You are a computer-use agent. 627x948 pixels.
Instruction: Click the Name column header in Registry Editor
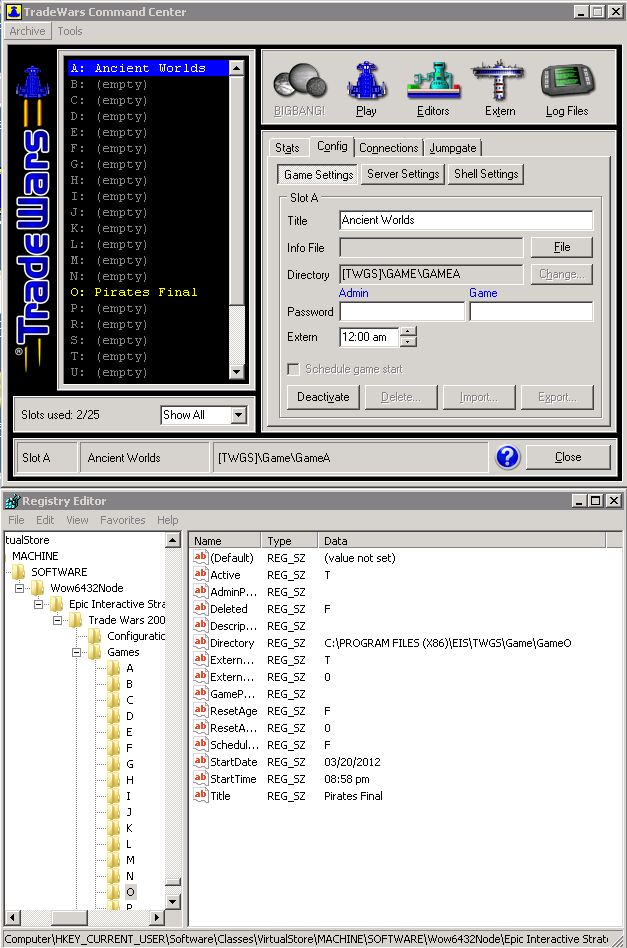click(x=225, y=541)
